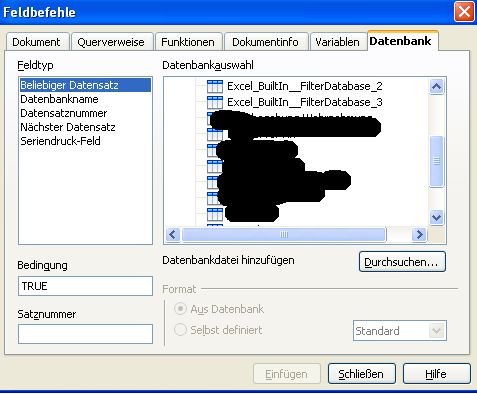
Task: Click the table icon beside Excel_BuiltIn__FilterDatabase_3
Action: 215,102
